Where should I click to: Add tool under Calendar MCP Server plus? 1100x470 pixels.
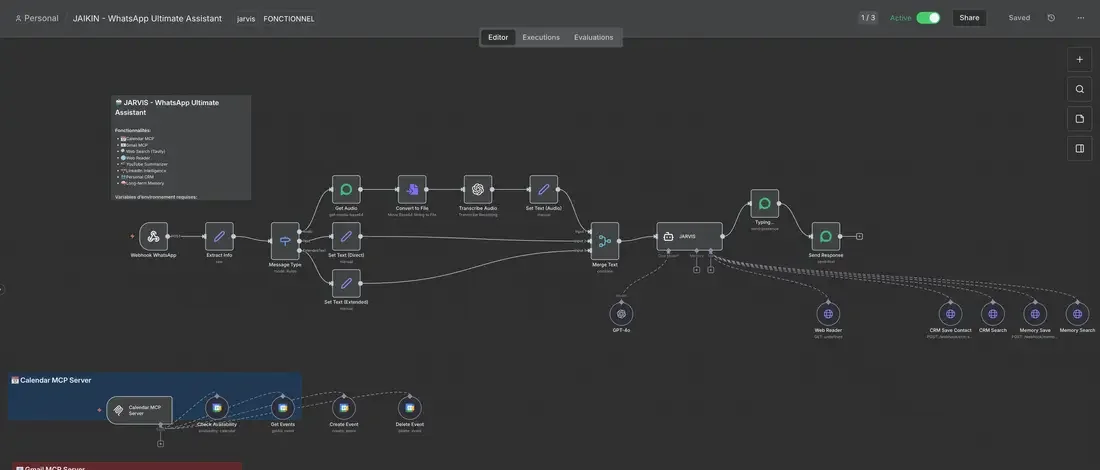click(x=161, y=443)
